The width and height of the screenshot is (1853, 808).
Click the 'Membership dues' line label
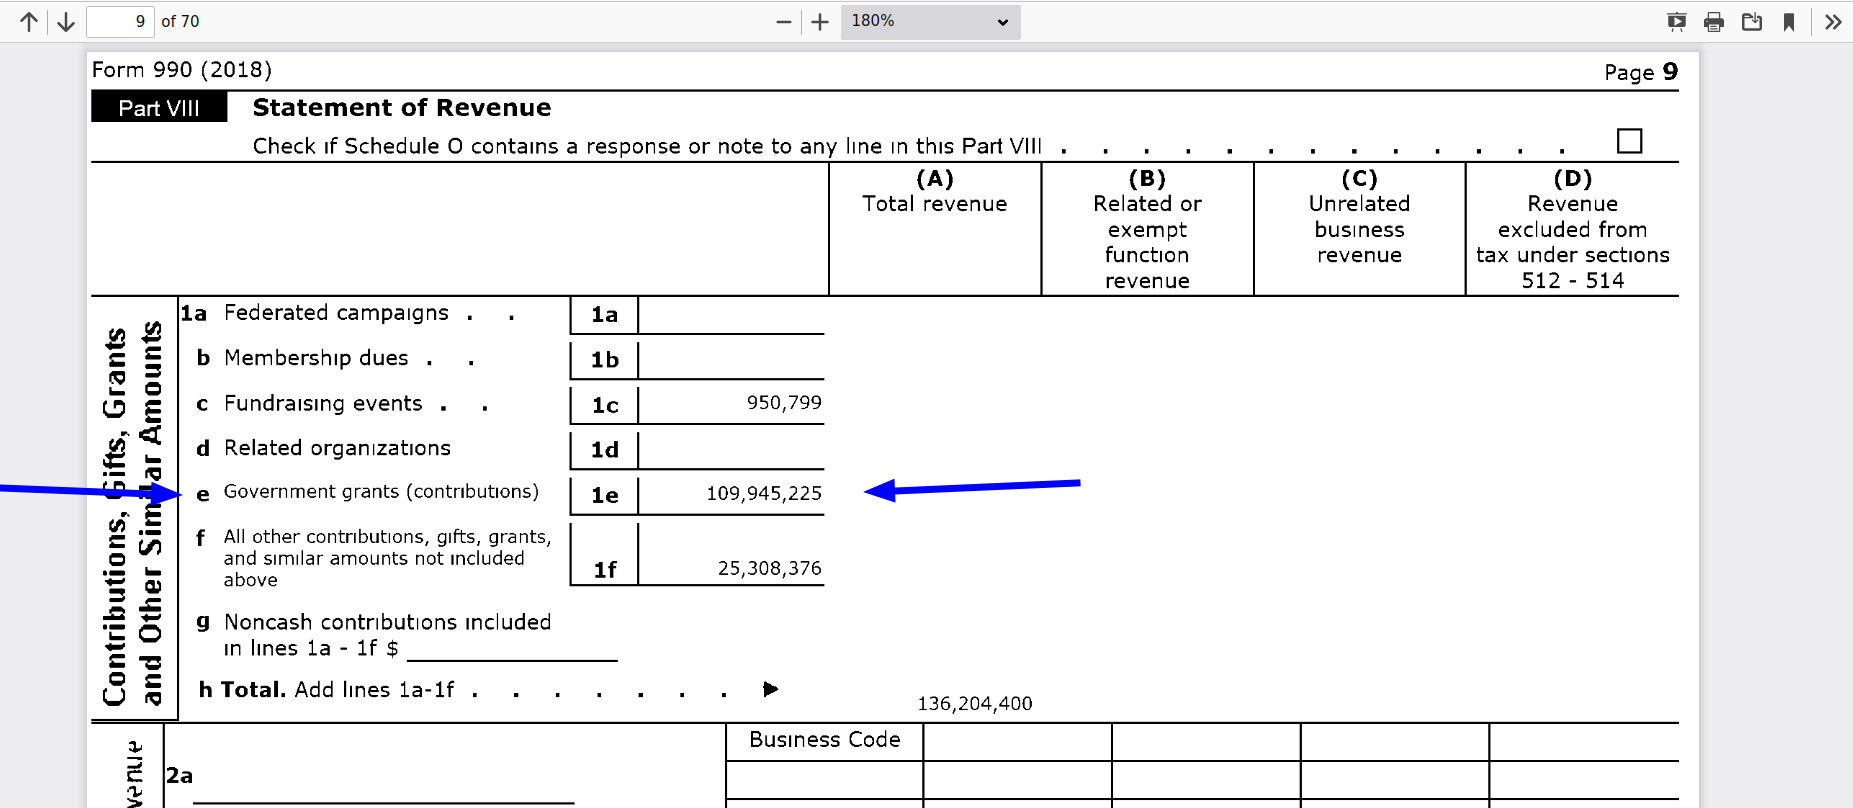tap(316, 358)
